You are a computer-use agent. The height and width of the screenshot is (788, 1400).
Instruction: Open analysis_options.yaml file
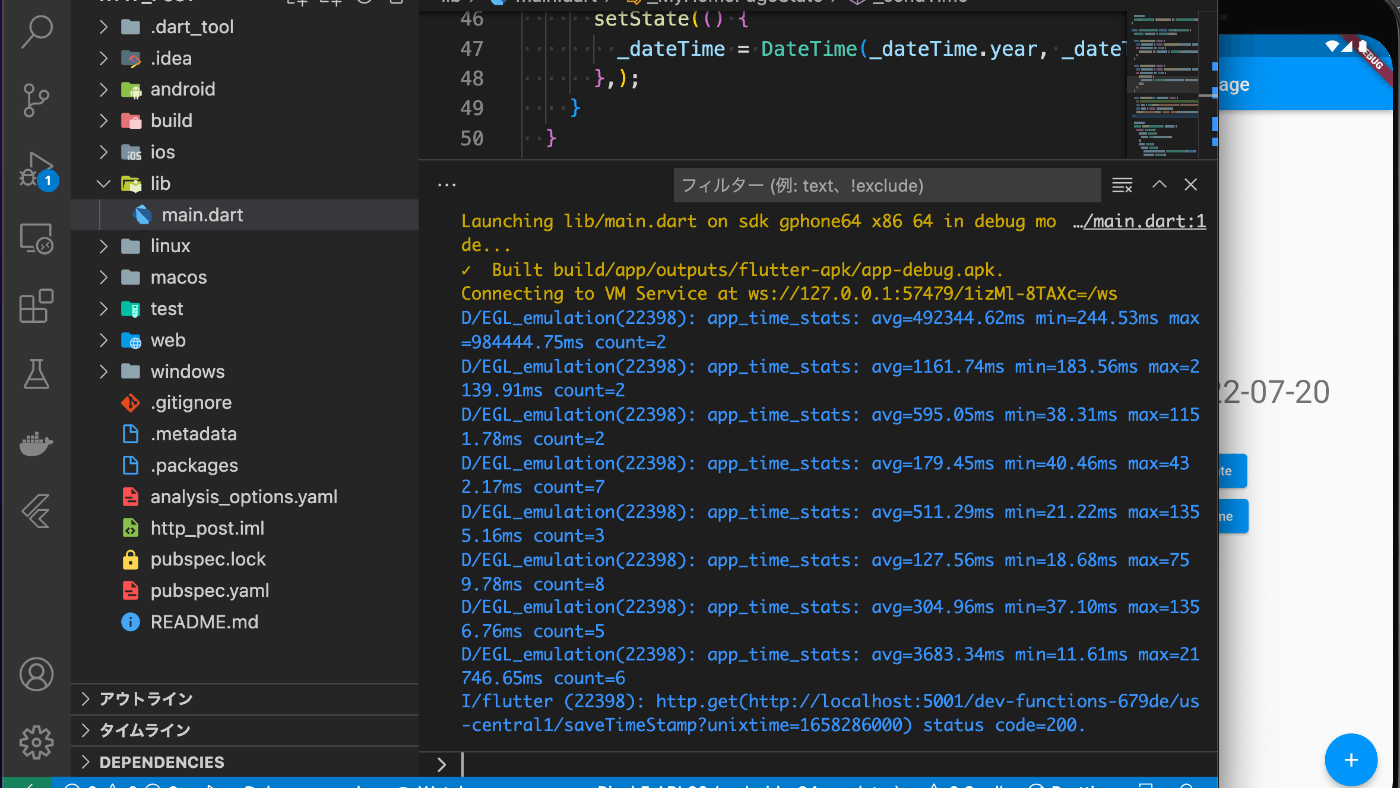coord(245,497)
